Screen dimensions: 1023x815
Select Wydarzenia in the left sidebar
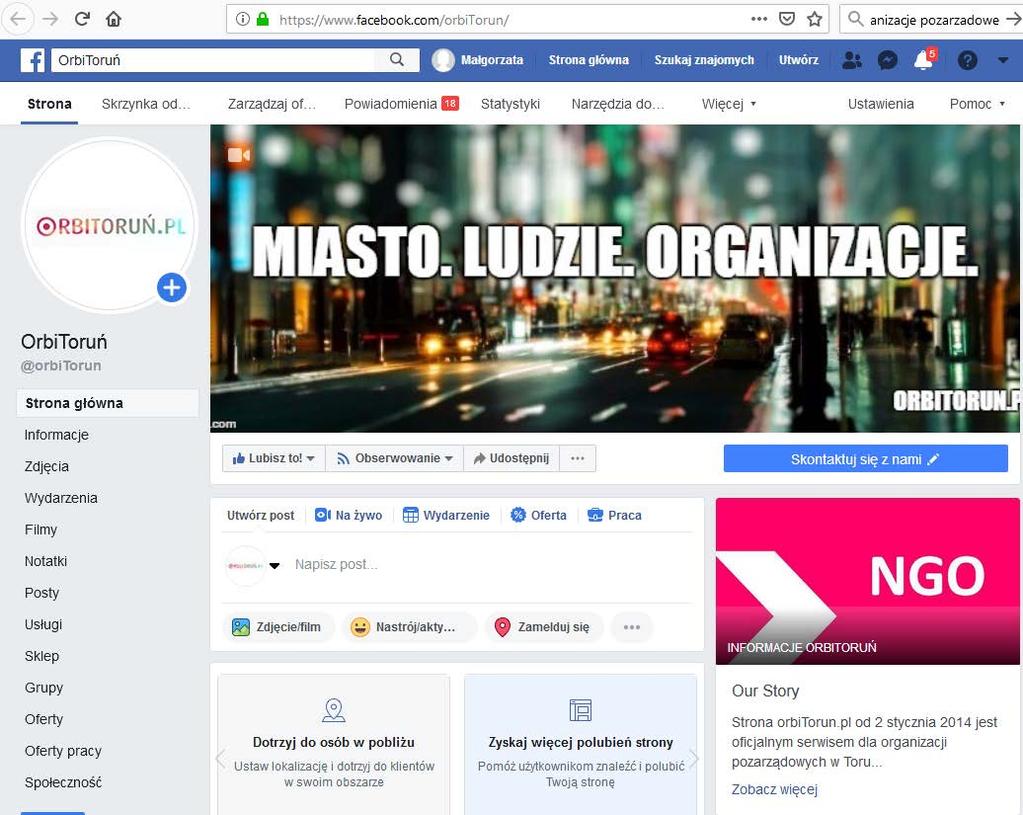61,498
